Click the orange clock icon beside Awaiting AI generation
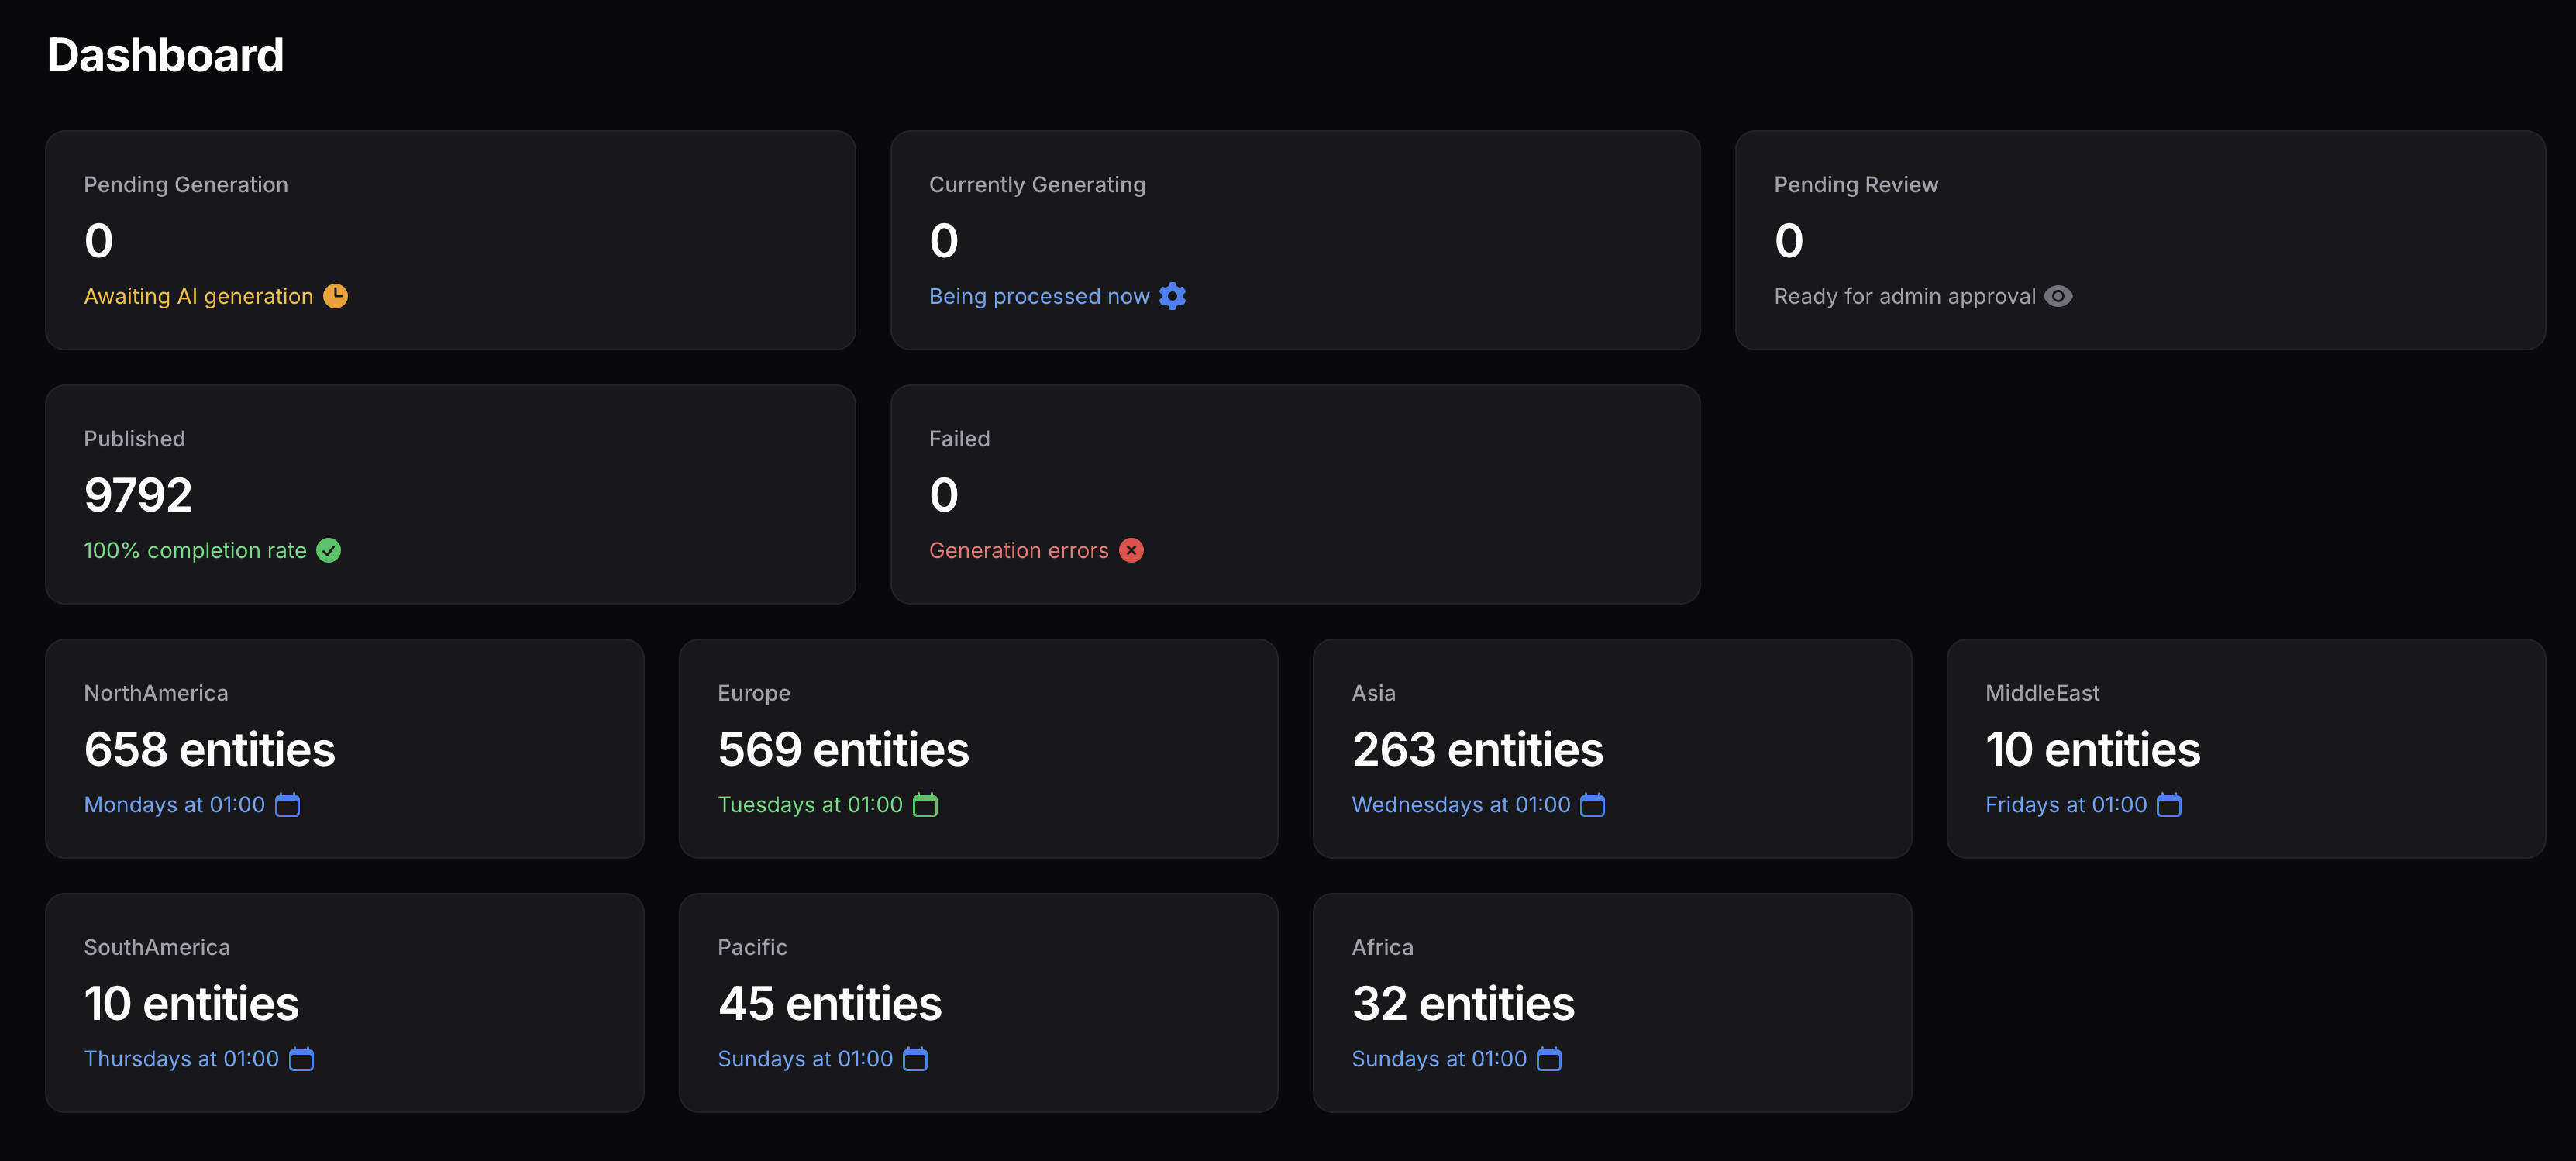Viewport: 2576px width, 1161px height. [x=335, y=296]
